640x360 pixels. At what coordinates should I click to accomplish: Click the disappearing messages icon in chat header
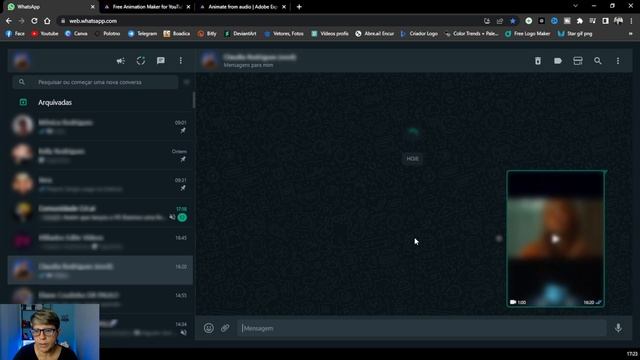538,61
